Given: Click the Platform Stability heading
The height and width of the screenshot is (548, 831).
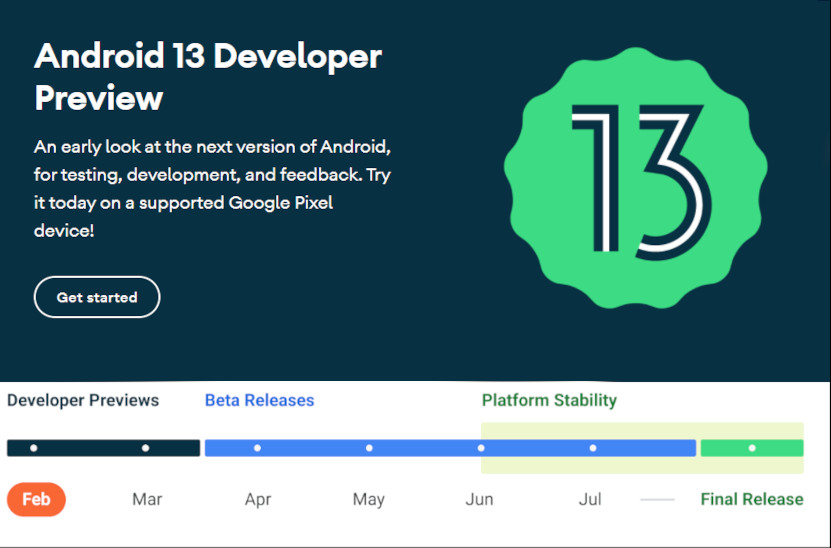Looking at the screenshot, I should pos(549,400).
